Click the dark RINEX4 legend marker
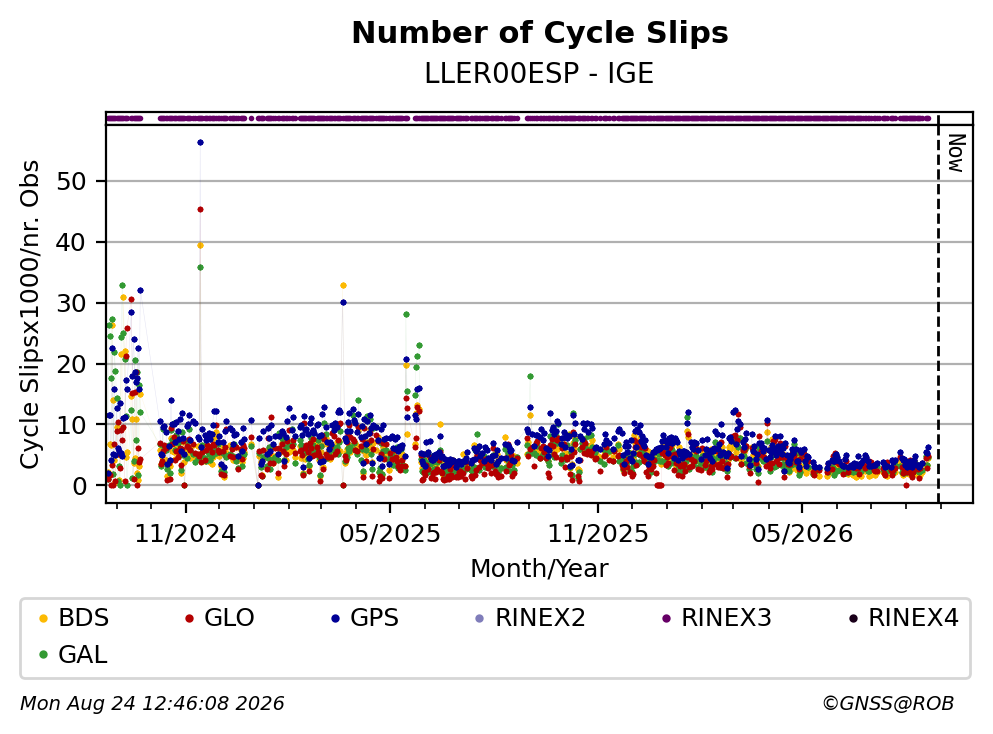993x734 pixels. [x=853, y=618]
